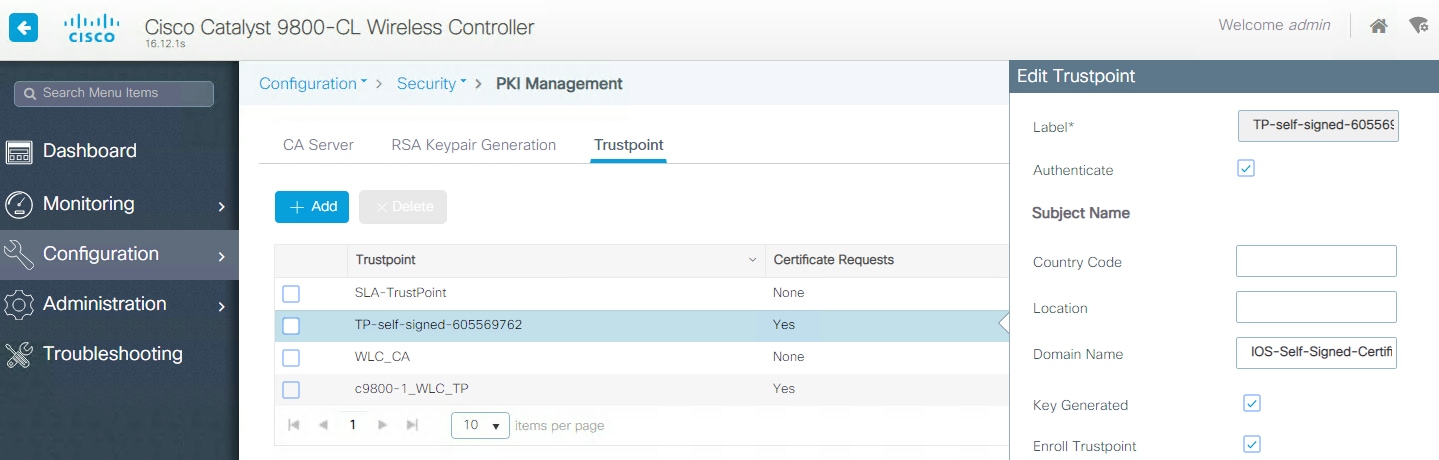The width and height of the screenshot is (1439, 460).
Task: Click page number 1 in pager
Action: (x=353, y=425)
